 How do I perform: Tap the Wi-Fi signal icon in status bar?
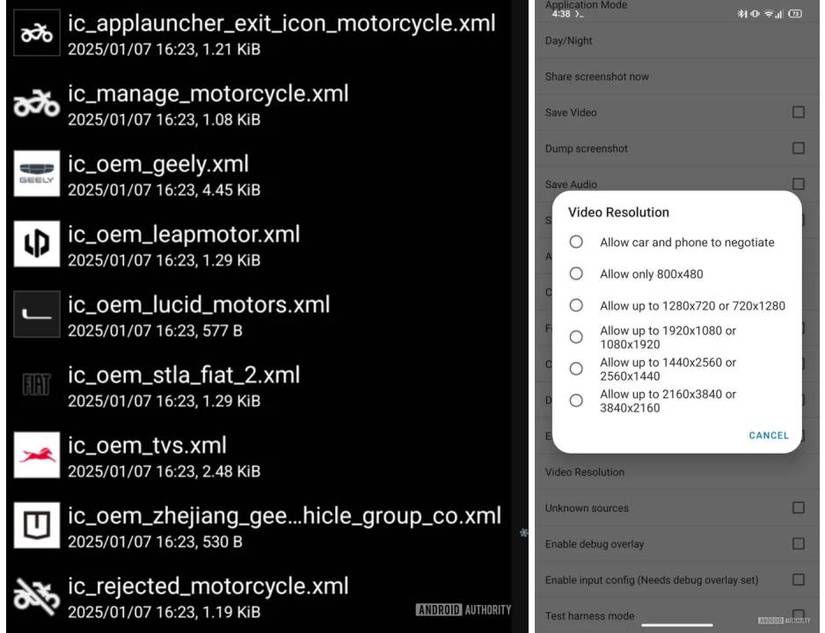coord(768,14)
